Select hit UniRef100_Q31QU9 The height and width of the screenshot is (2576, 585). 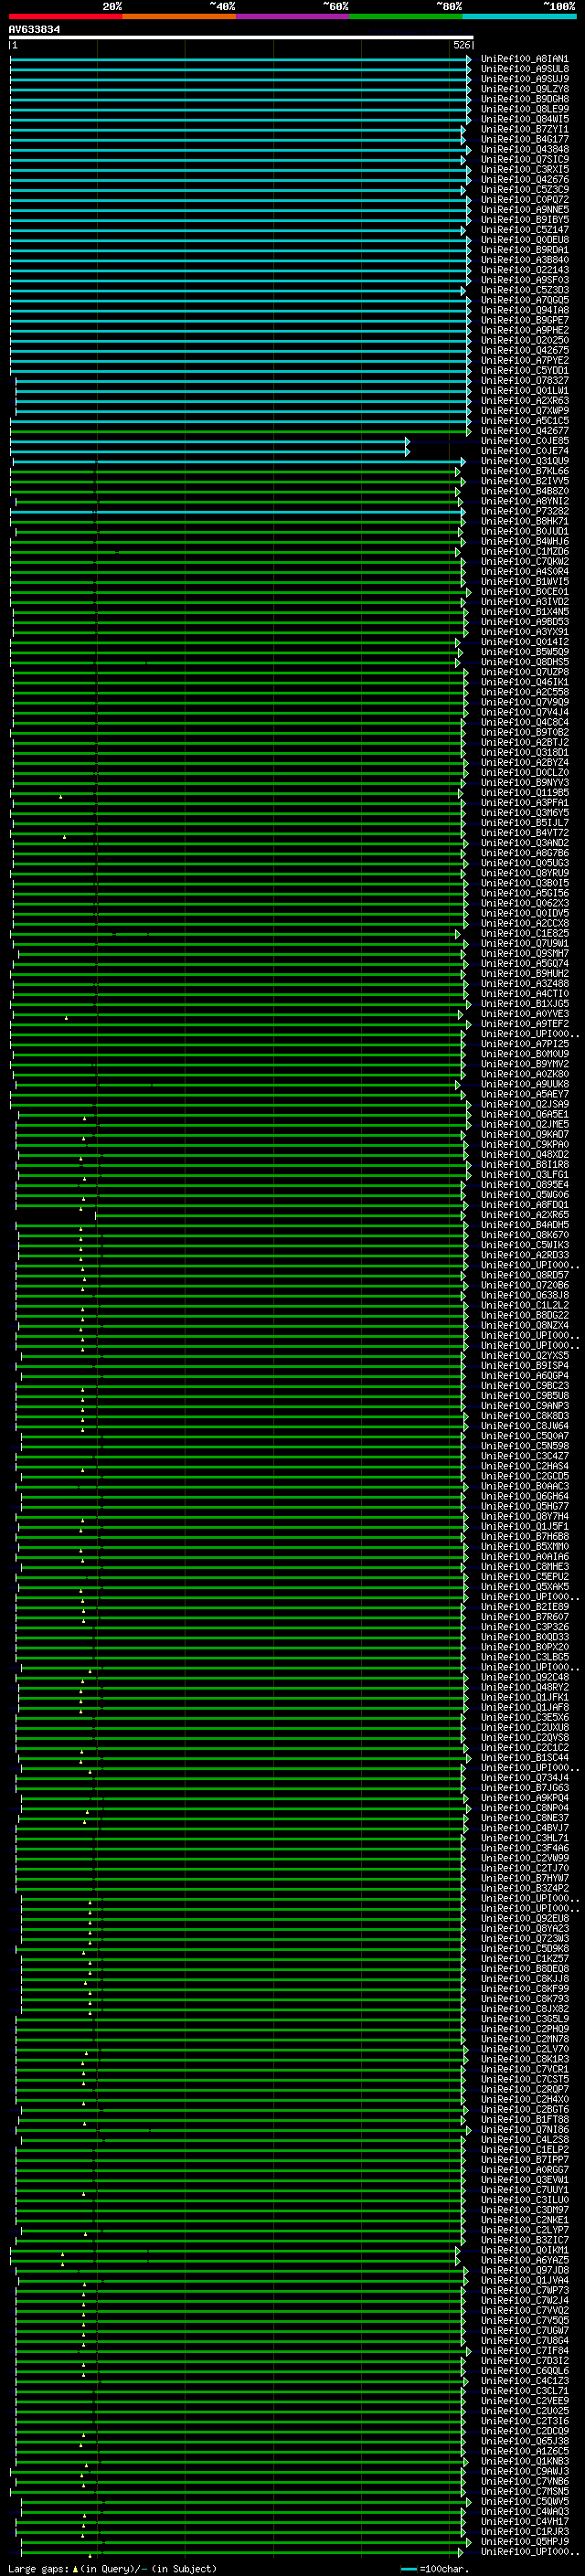[x=524, y=461]
